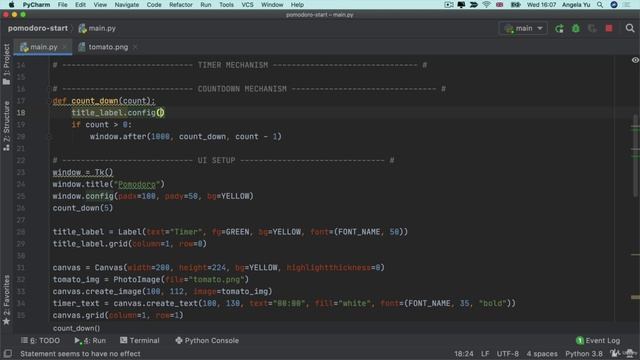
Task: Close the tomato.png tab
Action: 135,47
